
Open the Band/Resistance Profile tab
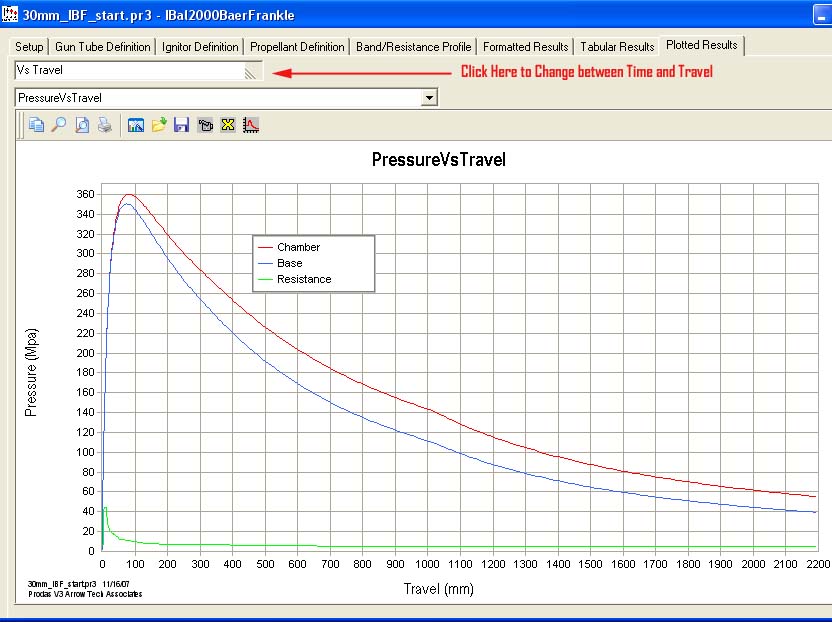coord(413,47)
